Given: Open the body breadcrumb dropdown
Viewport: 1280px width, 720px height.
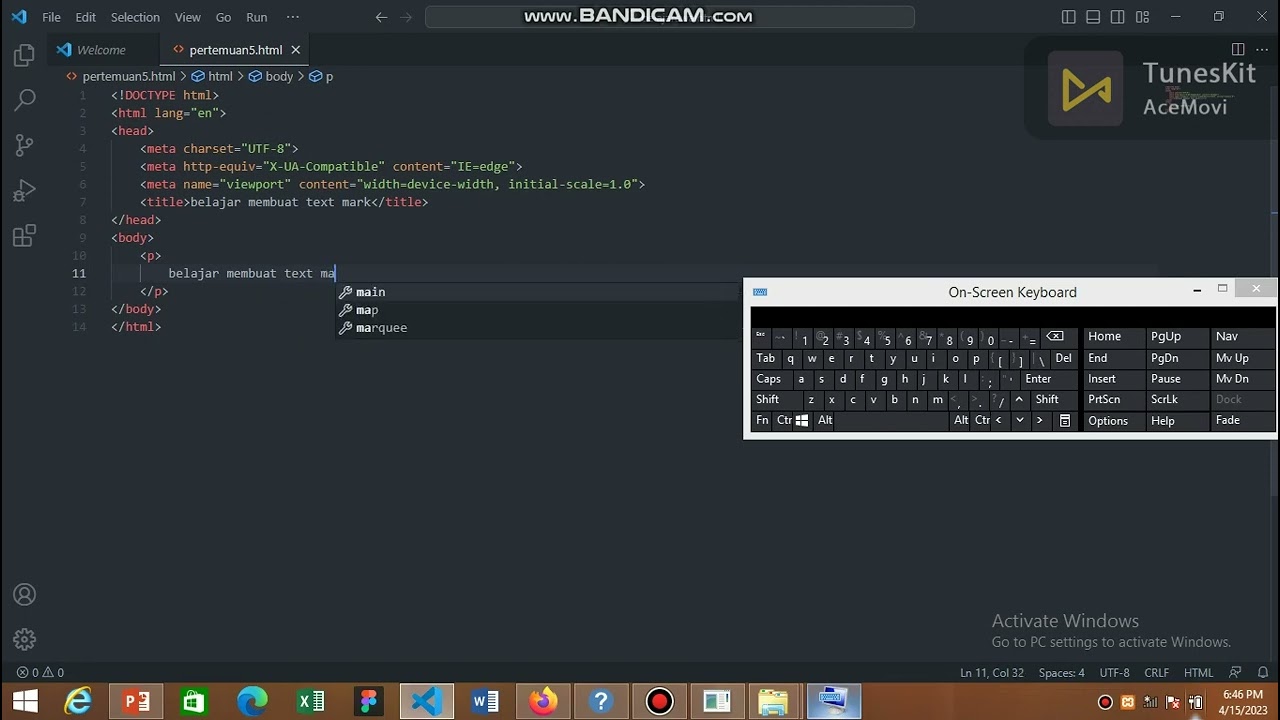Looking at the screenshot, I should click(x=271, y=76).
